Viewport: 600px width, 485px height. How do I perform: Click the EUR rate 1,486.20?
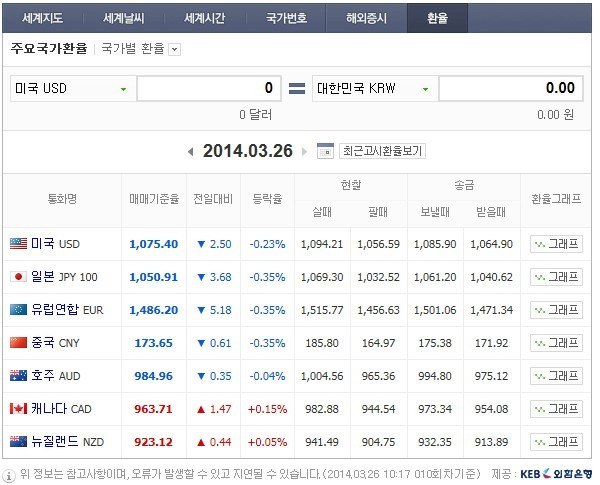pos(154,310)
